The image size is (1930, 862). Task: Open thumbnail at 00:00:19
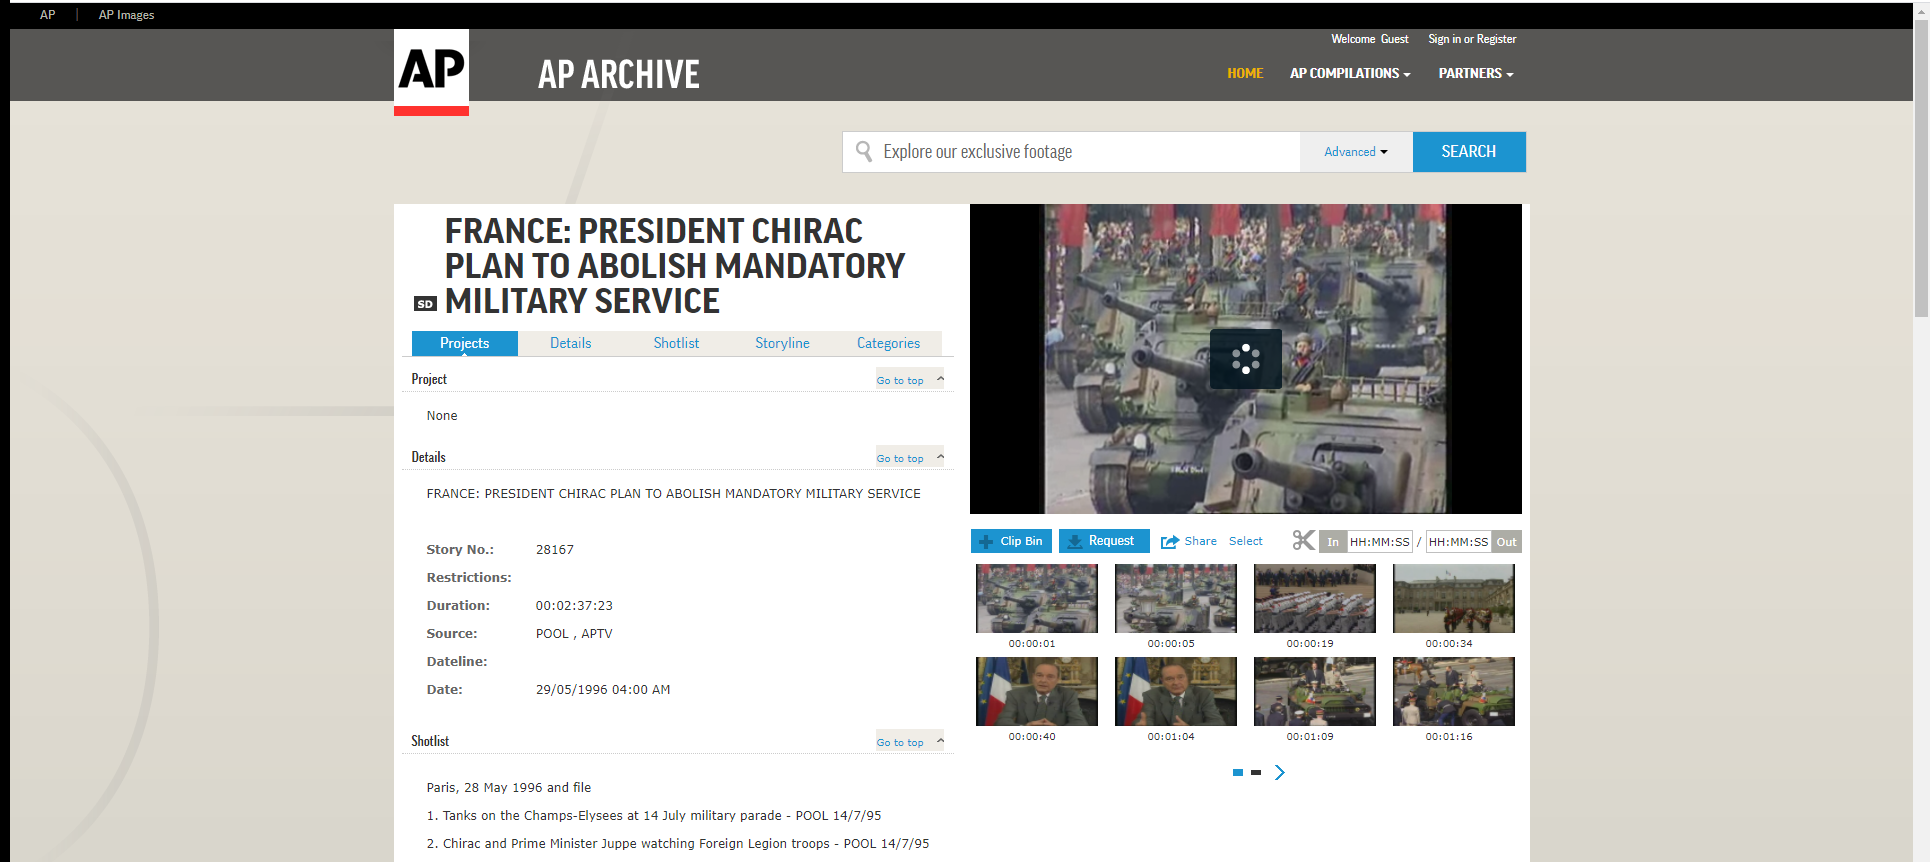pyautogui.click(x=1315, y=598)
